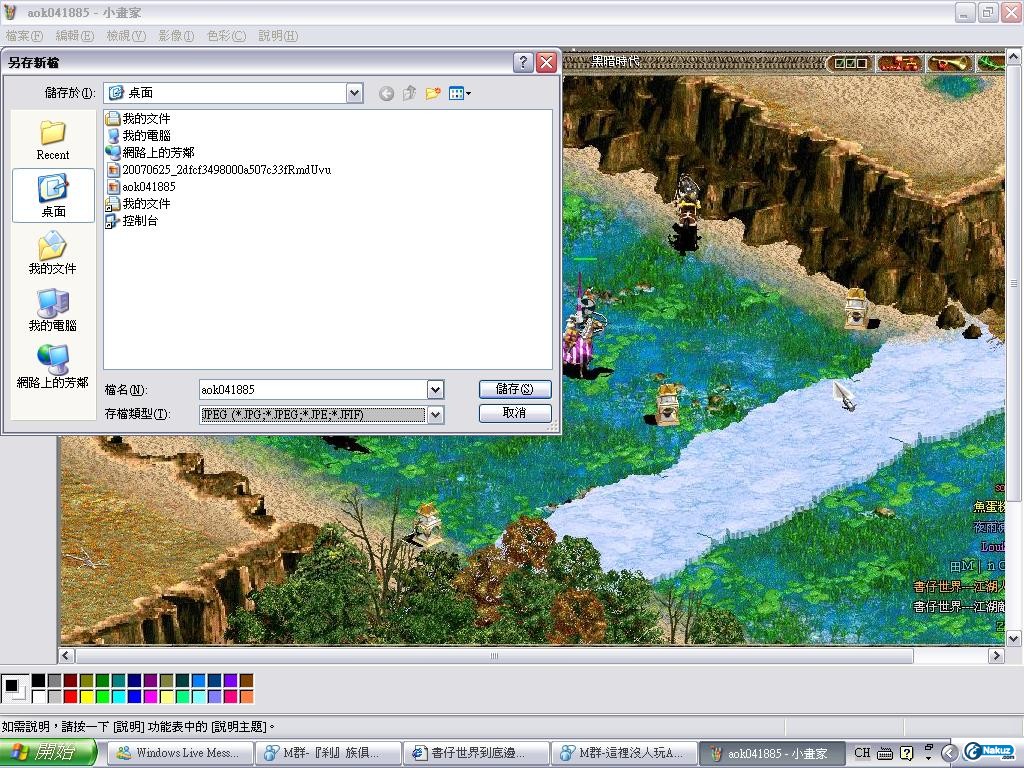Click the 檔名 field containing aok041885

[313, 390]
